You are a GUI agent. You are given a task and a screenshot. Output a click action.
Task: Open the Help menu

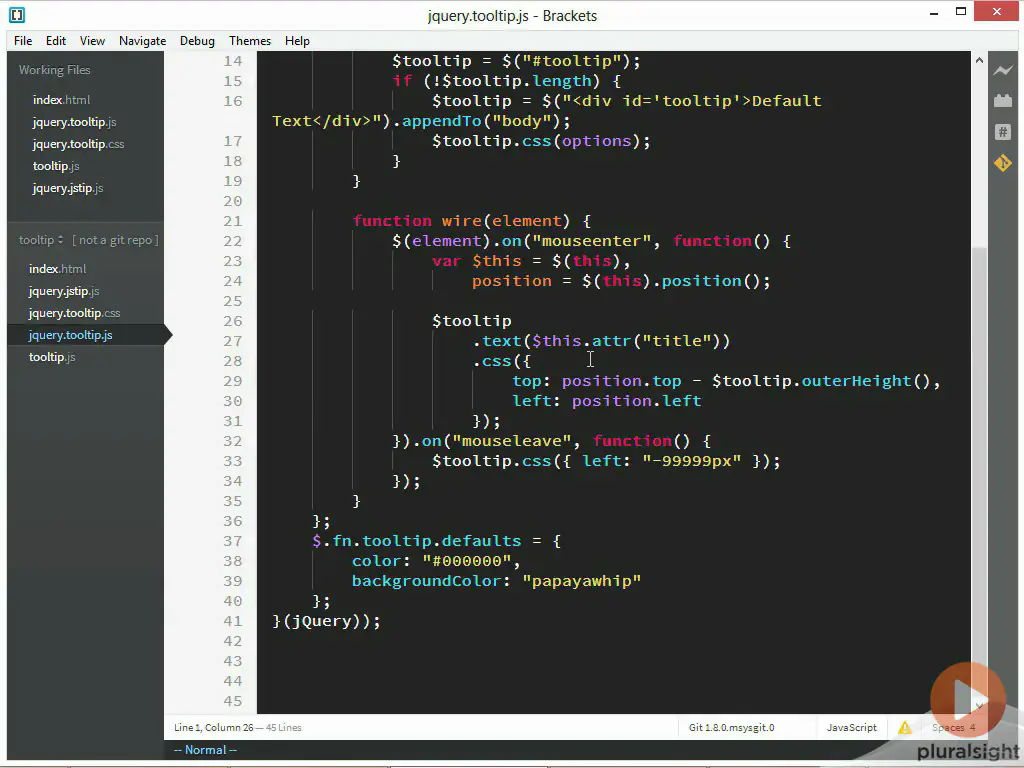pos(297,40)
